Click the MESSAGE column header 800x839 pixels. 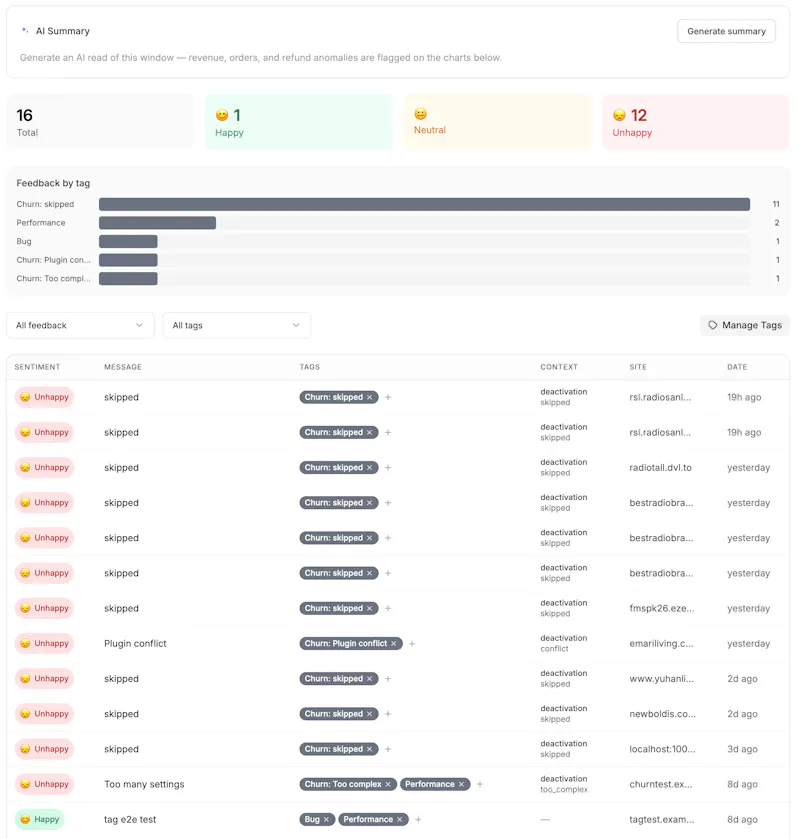tap(123, 367)
